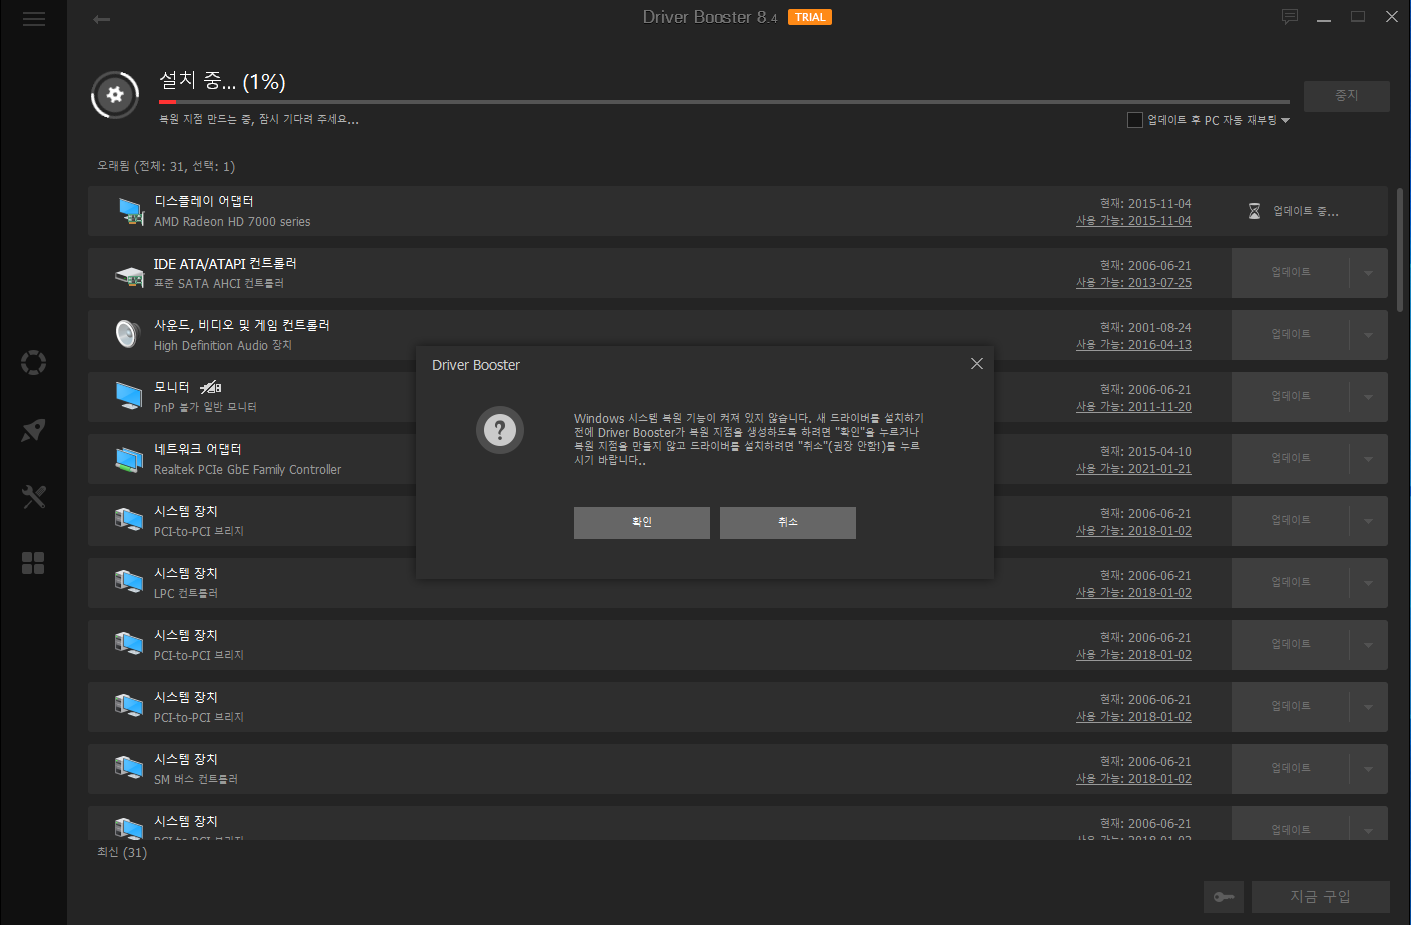The height and width of the screenshot is (925, 1411).
Task: Expand update options for PnP monitor row
Action: tap(1368, 397)
